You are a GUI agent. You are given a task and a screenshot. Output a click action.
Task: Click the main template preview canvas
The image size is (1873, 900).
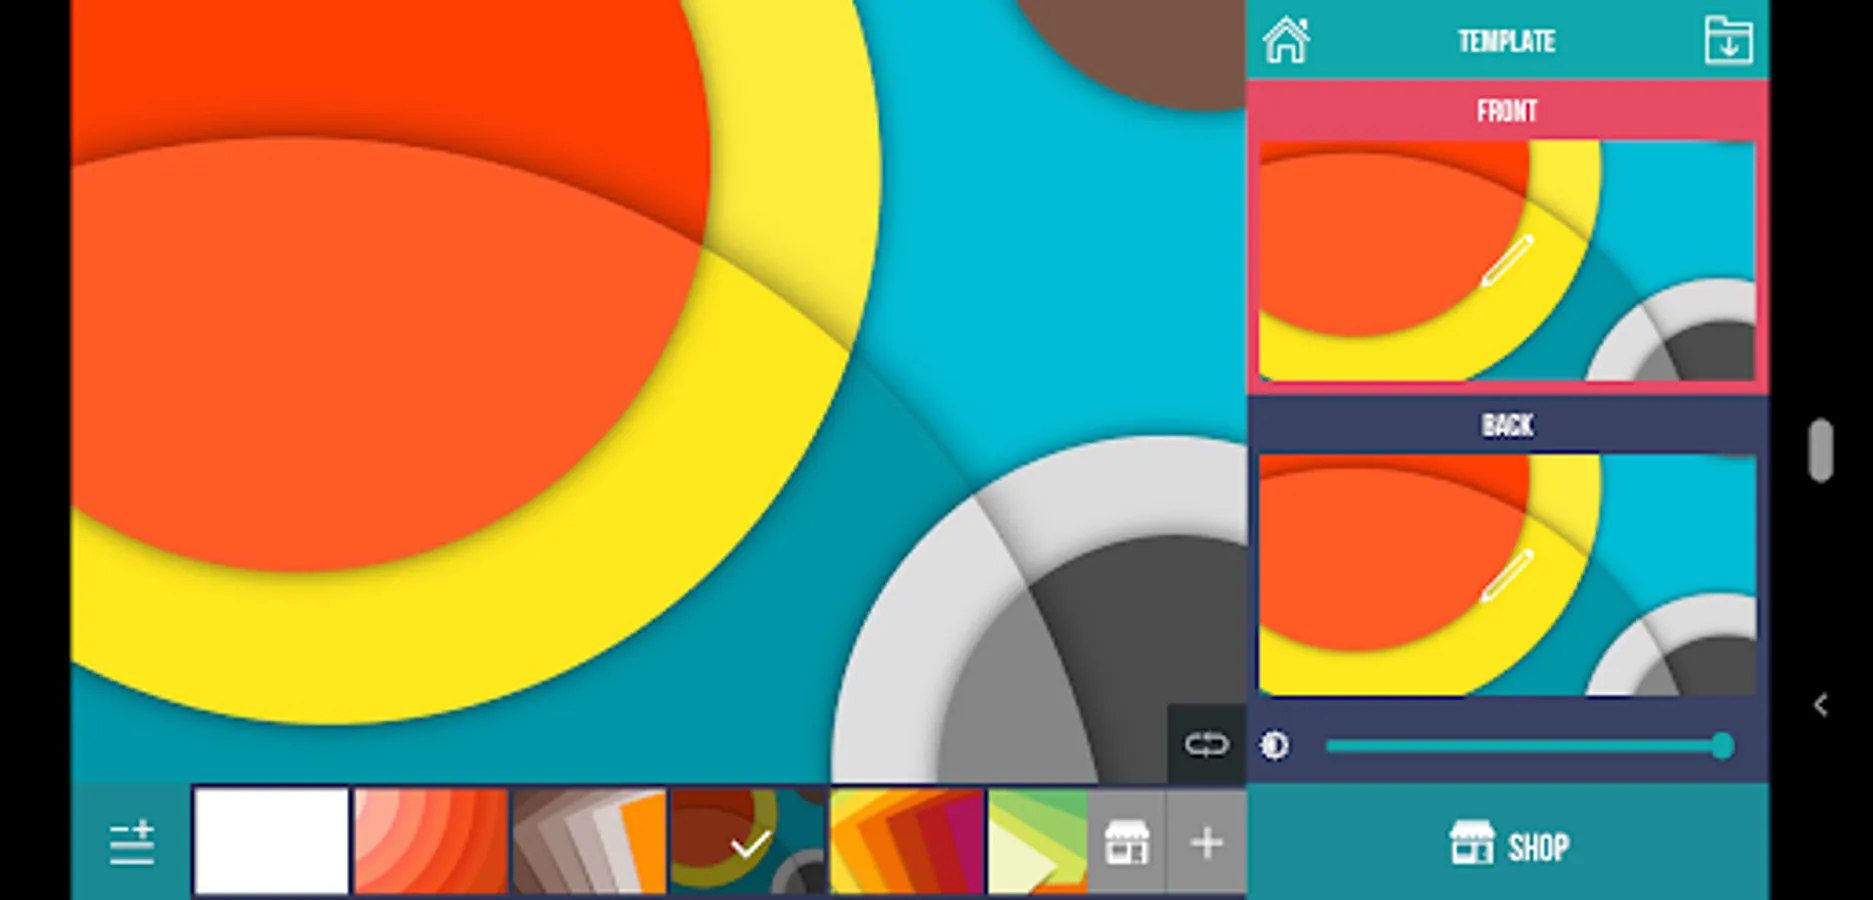point(658,391)
